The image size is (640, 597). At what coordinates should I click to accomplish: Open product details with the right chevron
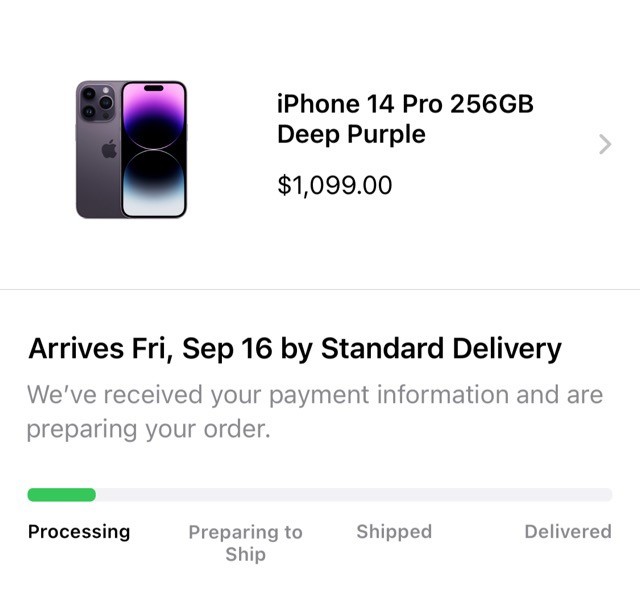point(604,144)
